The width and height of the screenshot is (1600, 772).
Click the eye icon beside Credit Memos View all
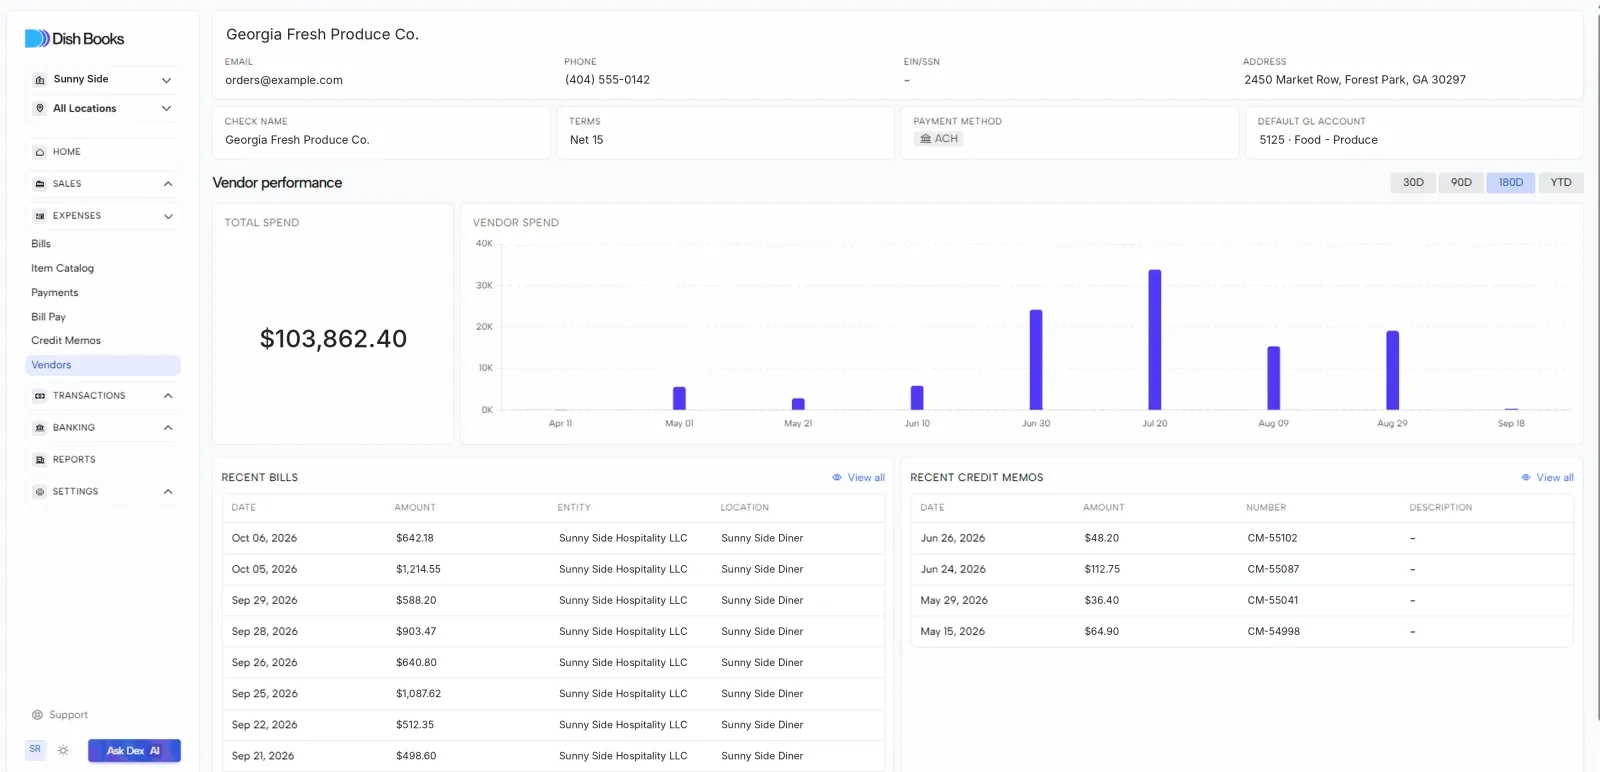1526,478
